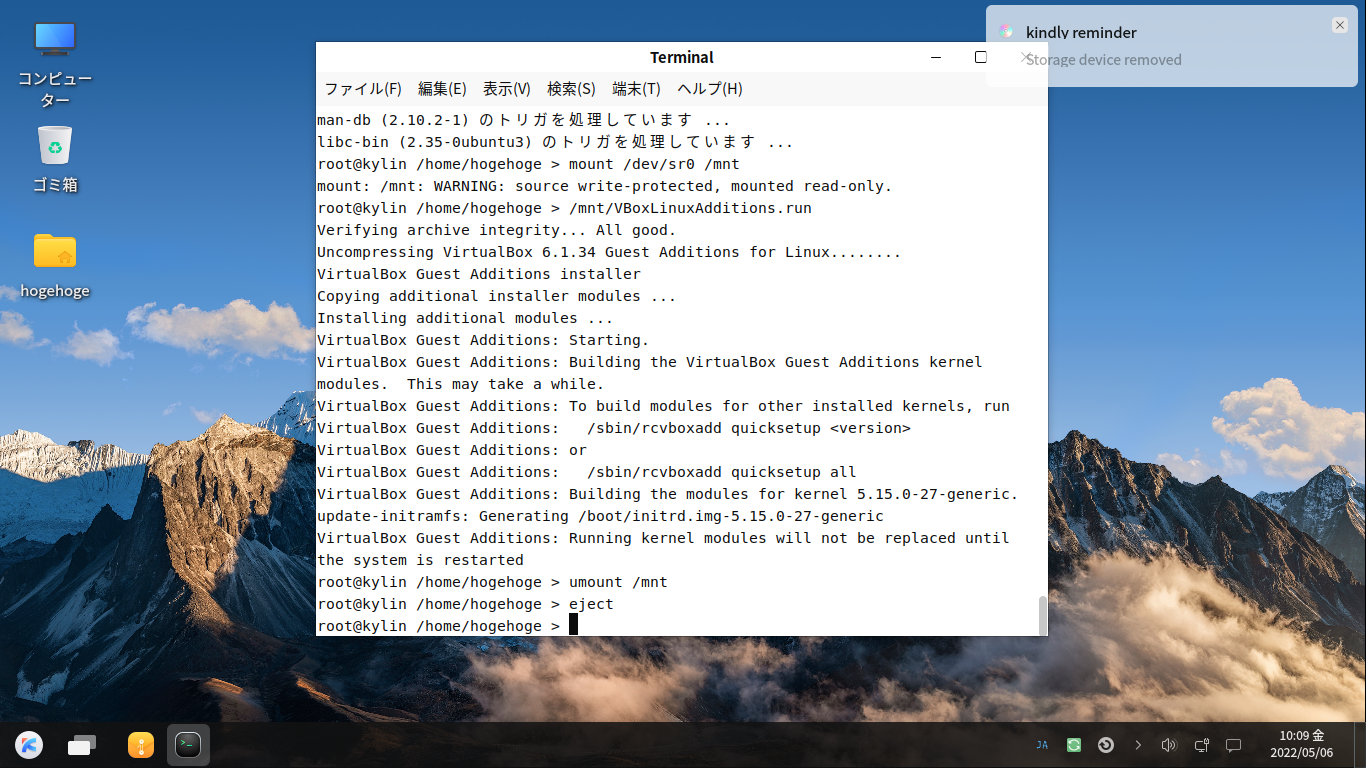Open the wired network tray icon
Image resolution: width=1366 pixels, height=768 pixels.
click(1202, 745)
